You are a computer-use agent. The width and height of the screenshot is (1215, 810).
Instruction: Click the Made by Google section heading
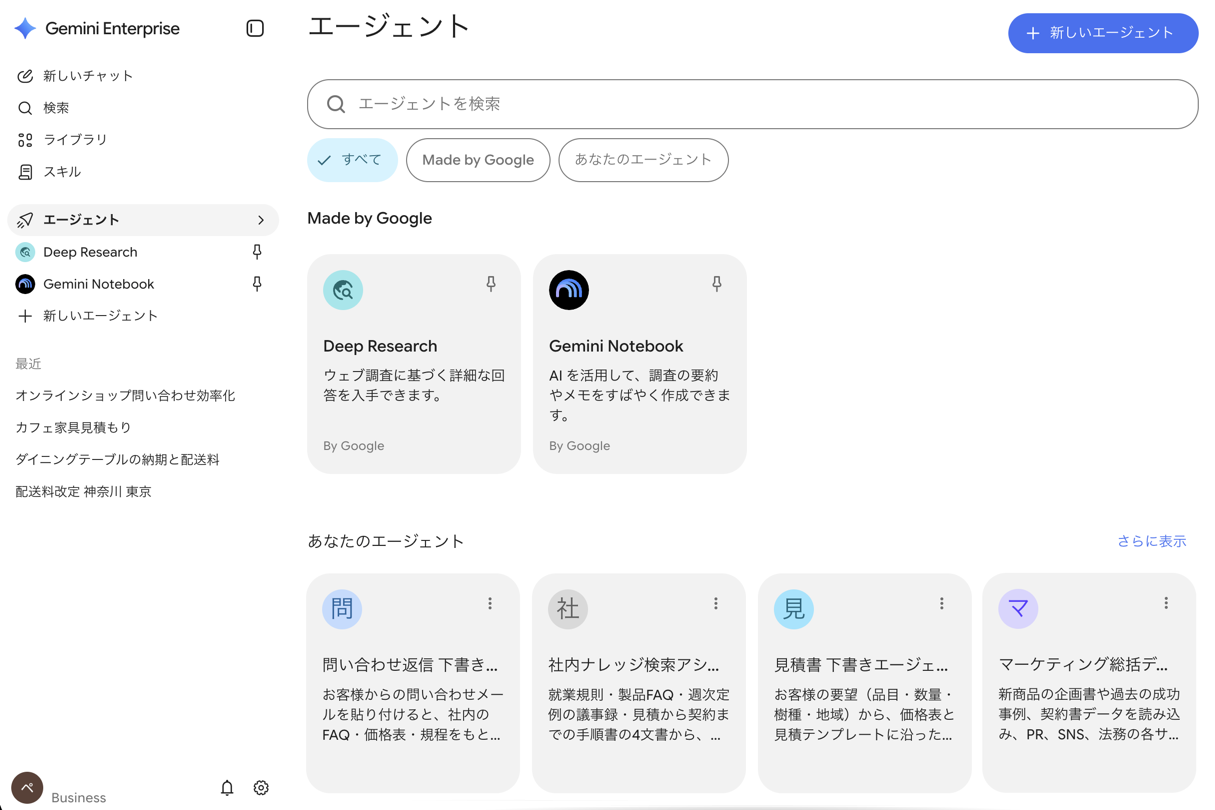click(370, 218)
